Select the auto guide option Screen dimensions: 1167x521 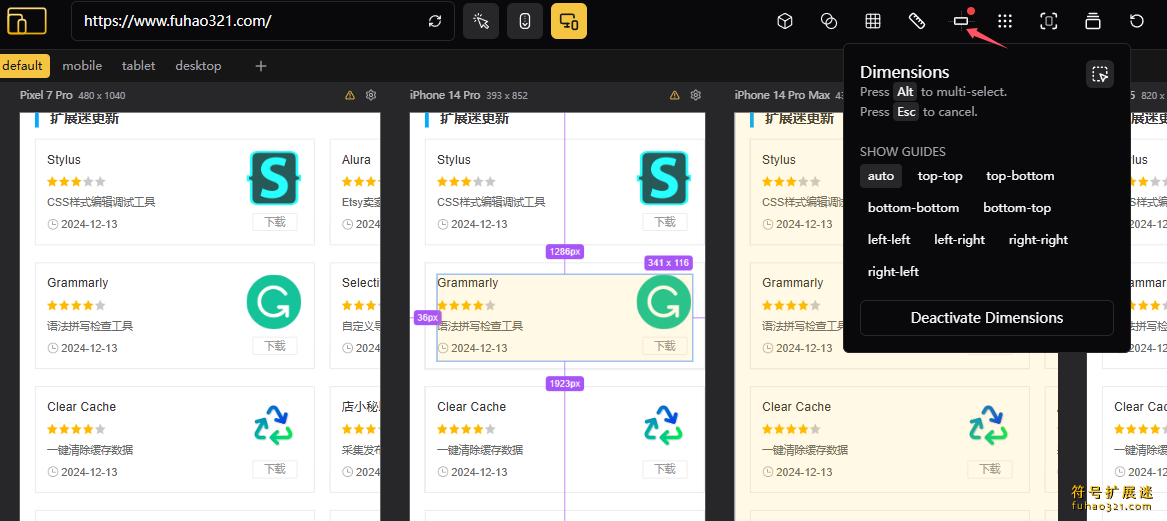click(880, 176)
